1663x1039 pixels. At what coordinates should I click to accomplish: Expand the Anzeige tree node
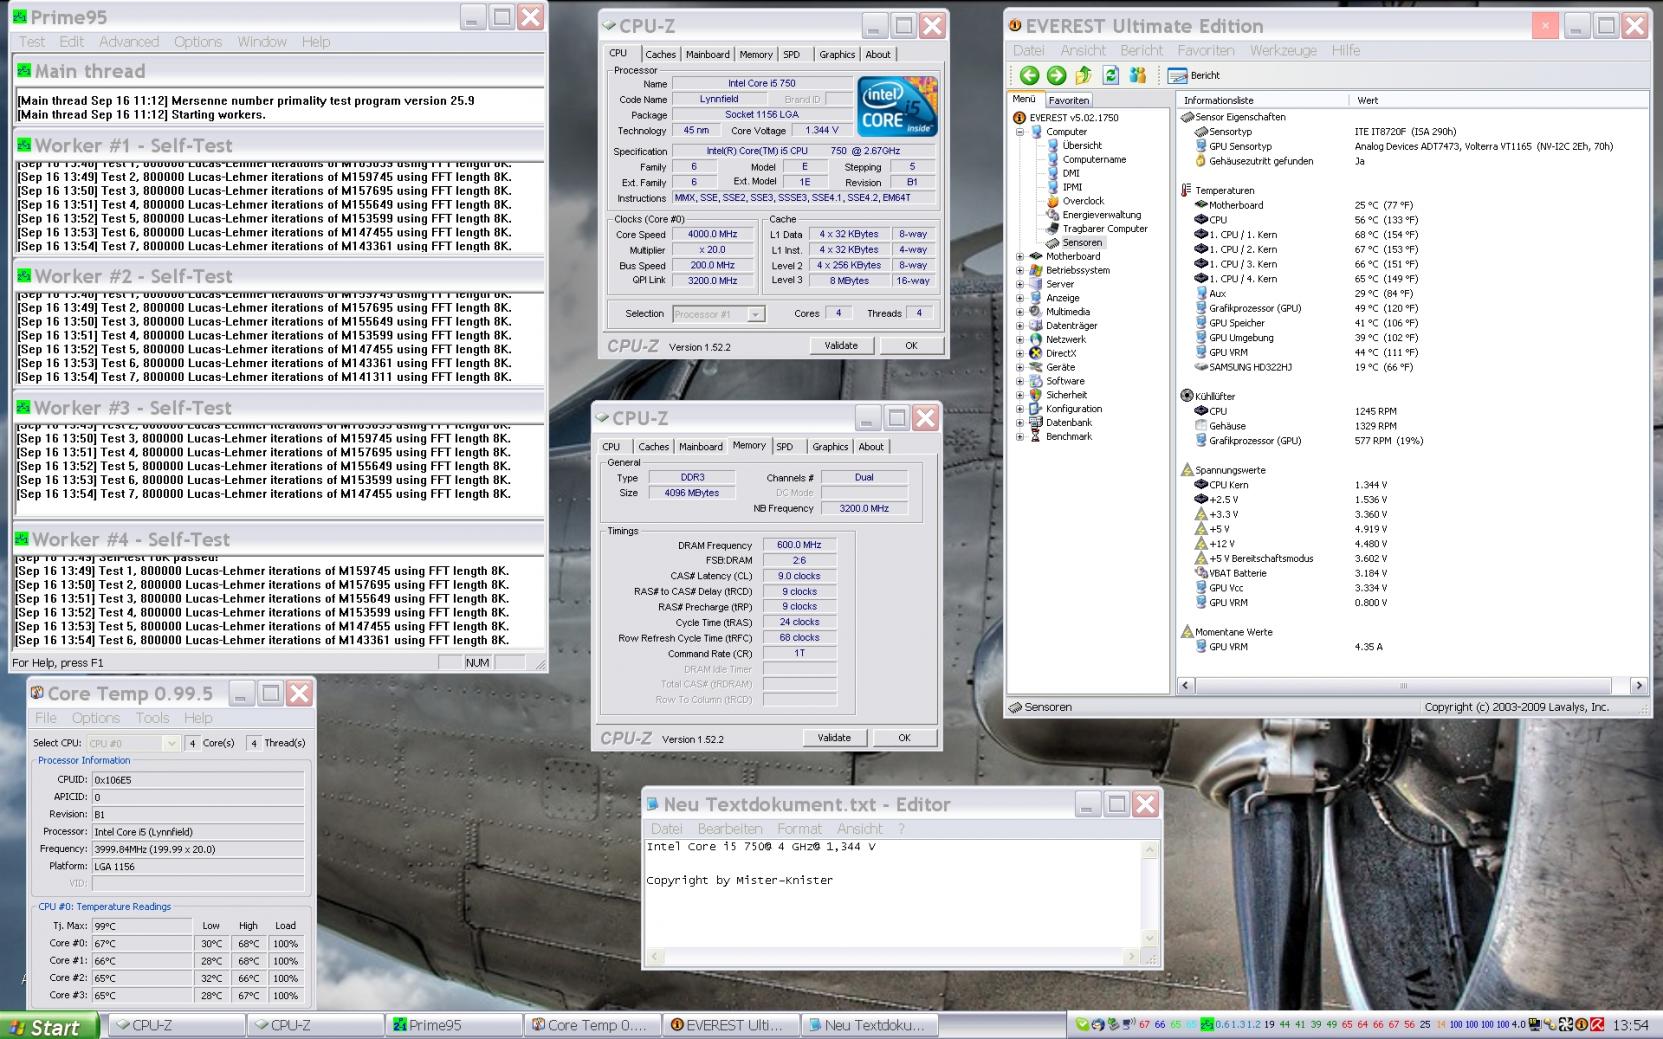[1020, 298]
